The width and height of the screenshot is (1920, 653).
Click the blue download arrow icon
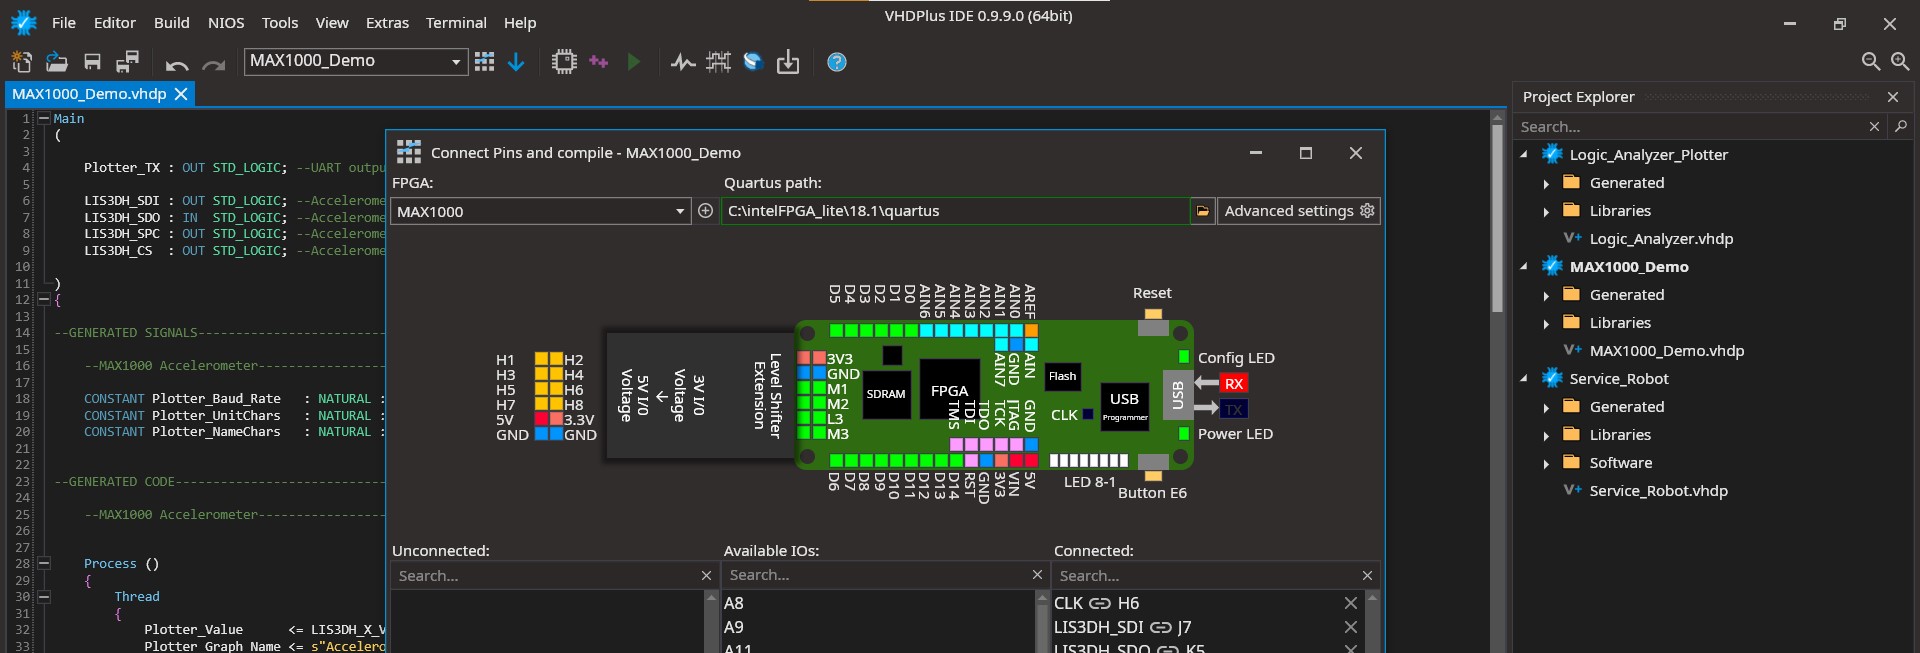[516, 62]
